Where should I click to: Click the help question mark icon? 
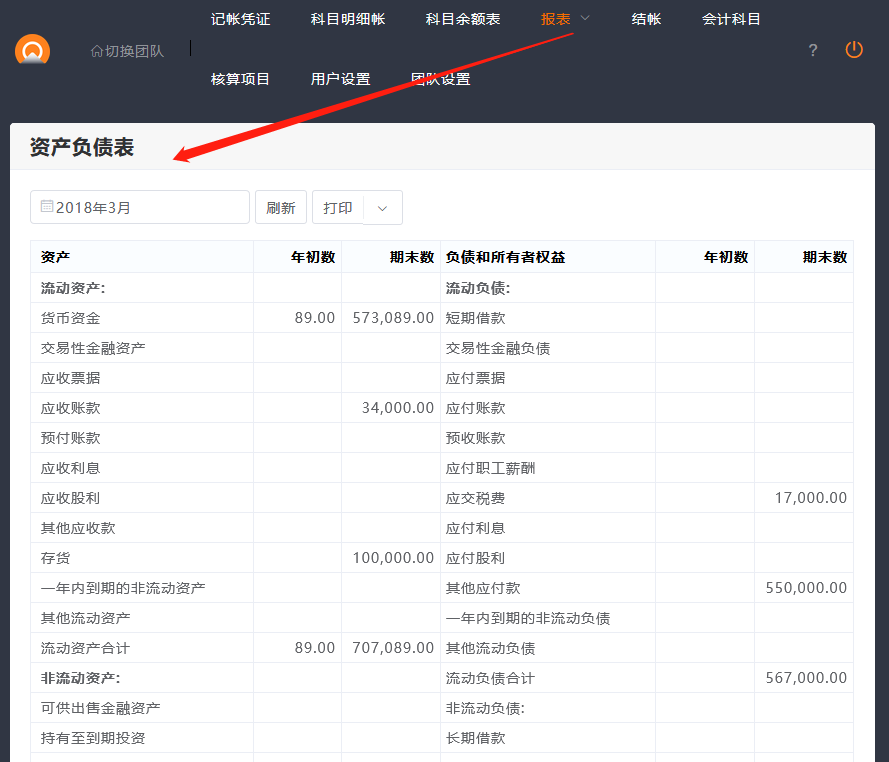tap(813, 50)
